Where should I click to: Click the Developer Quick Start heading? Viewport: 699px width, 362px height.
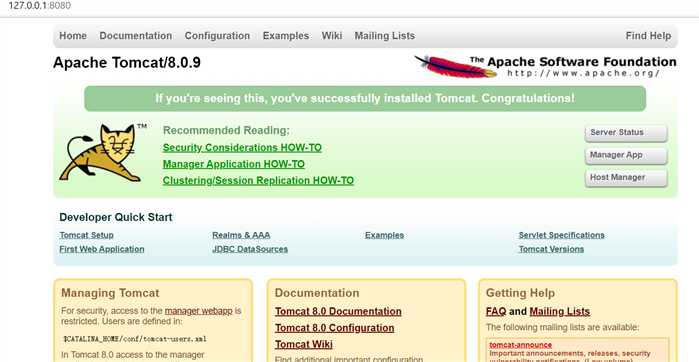point(115,217)
